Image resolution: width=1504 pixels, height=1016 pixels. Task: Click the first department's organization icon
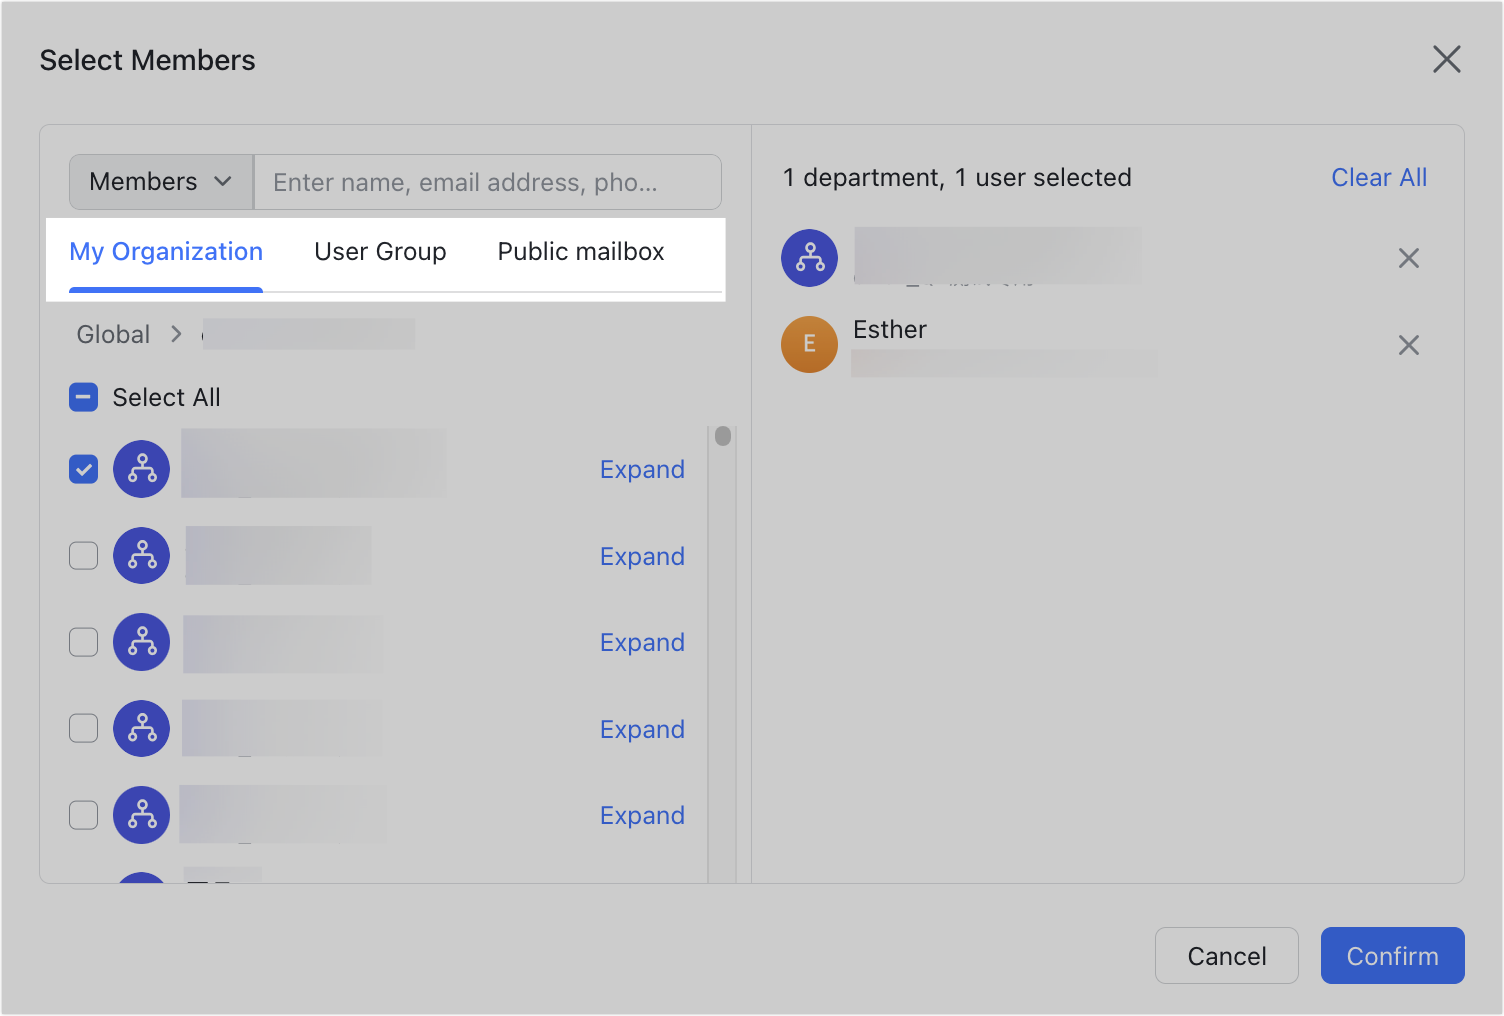coord(141,468)
